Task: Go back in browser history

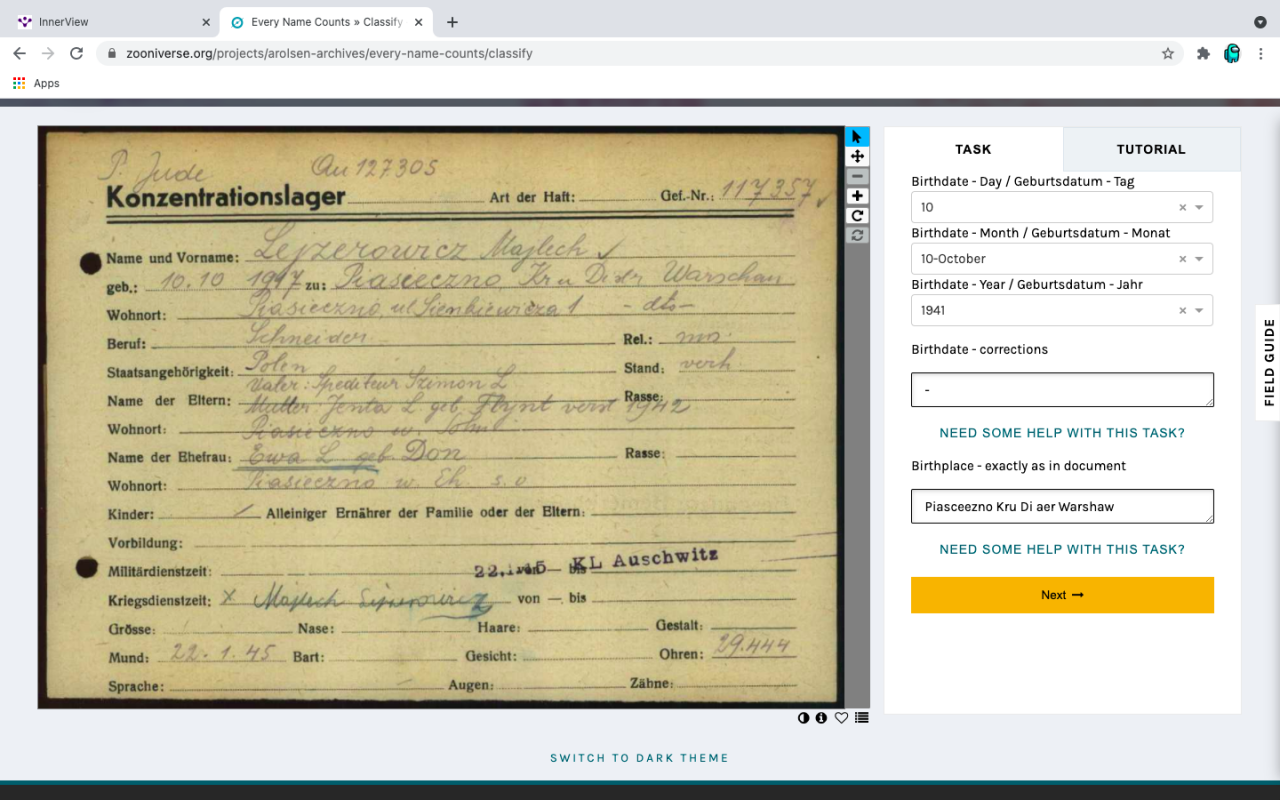Action: pyautogui.click(x=19, y=53)
